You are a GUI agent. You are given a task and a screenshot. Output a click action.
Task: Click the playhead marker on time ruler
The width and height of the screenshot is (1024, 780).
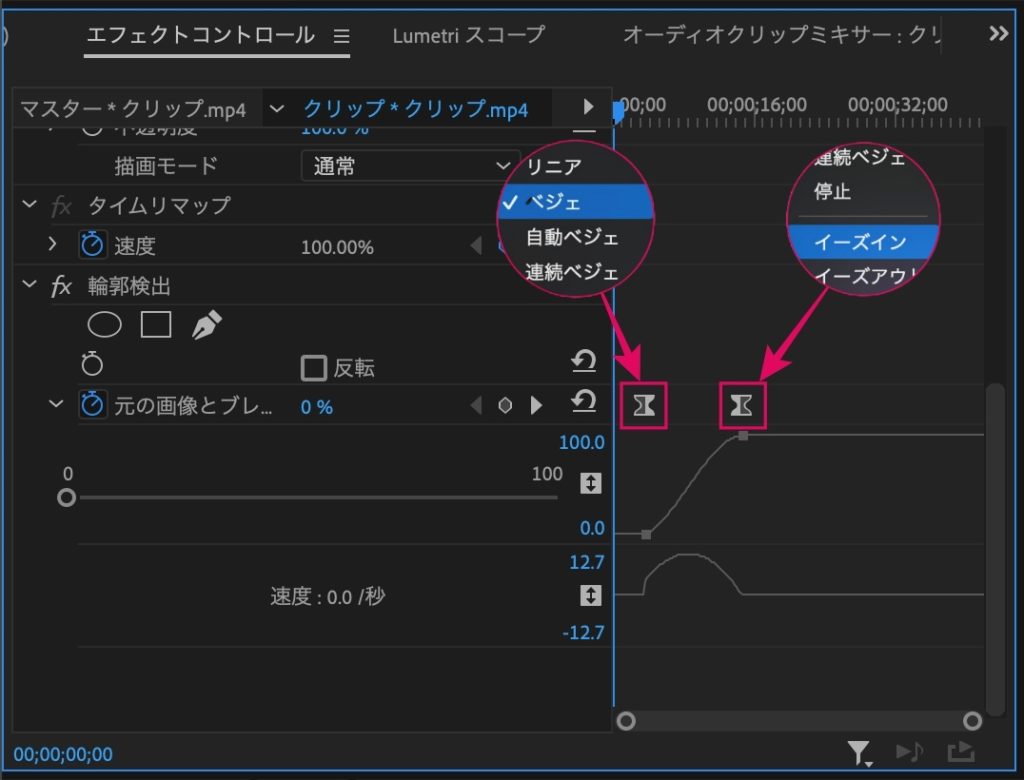617,112
